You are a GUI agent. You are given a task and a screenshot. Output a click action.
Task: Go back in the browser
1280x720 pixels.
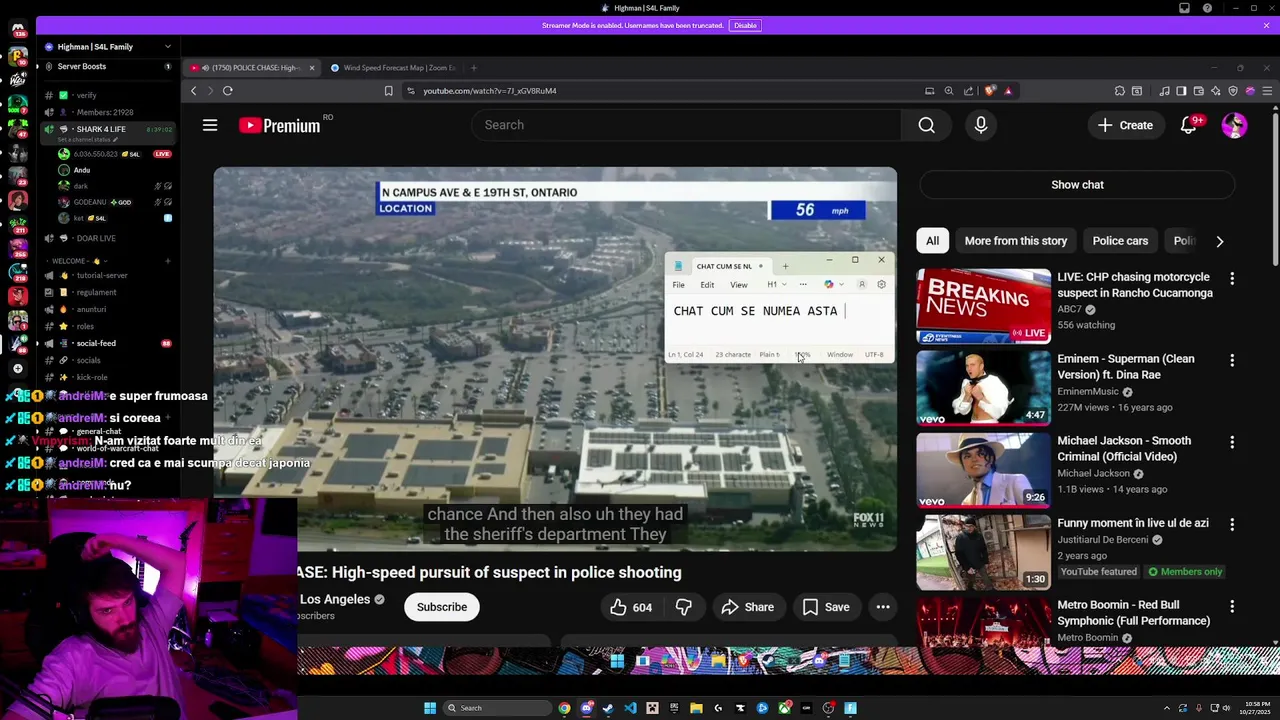coord(194,91)
